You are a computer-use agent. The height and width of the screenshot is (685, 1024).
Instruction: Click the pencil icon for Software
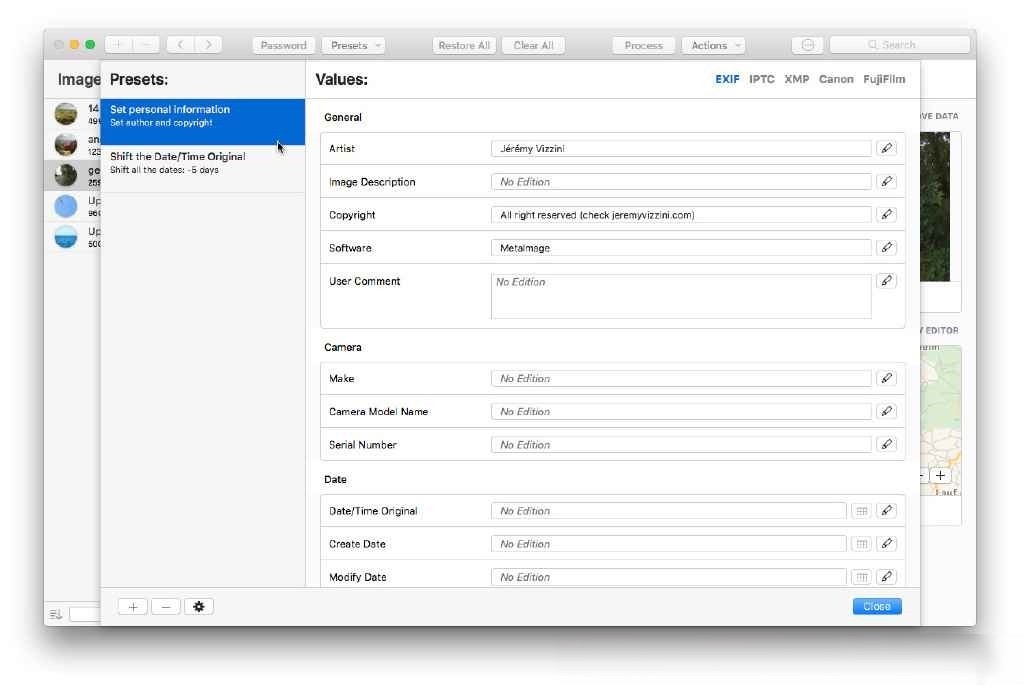(x=886, y=247)
